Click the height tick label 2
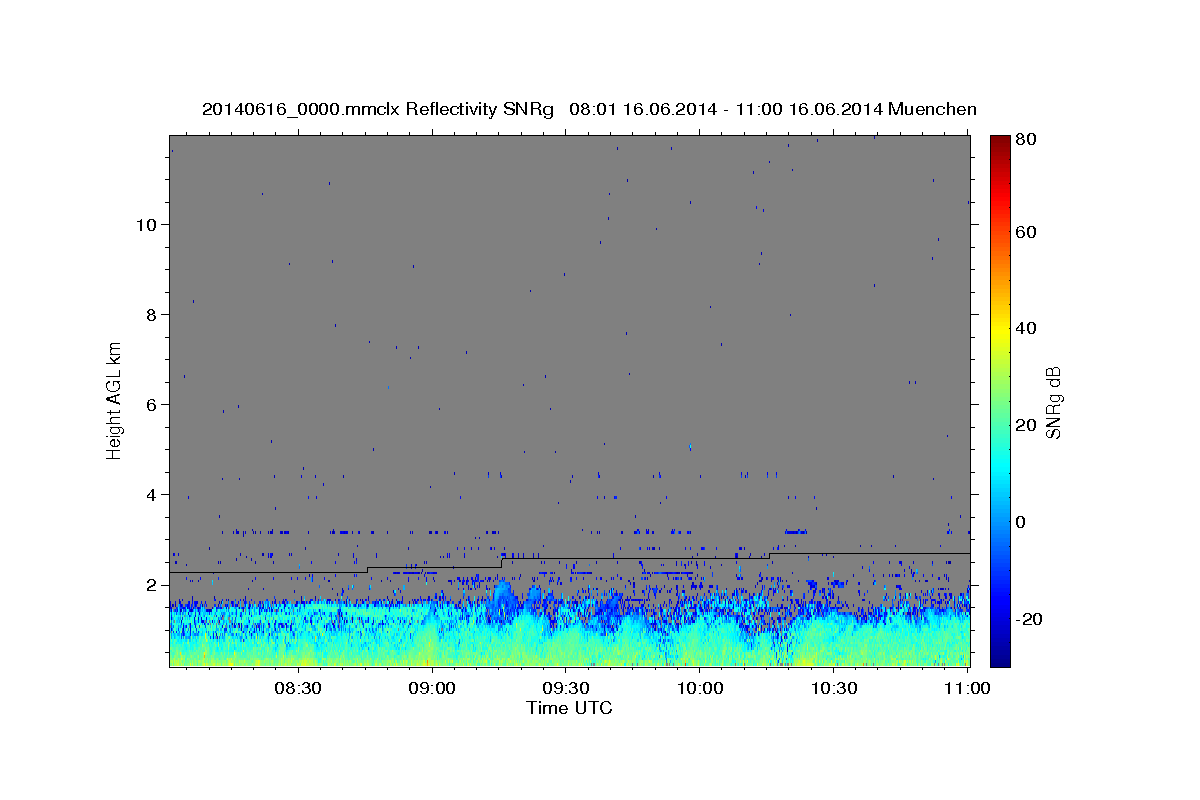The height and width of the screenshot is (800, 1200). [x=151, y=585]
